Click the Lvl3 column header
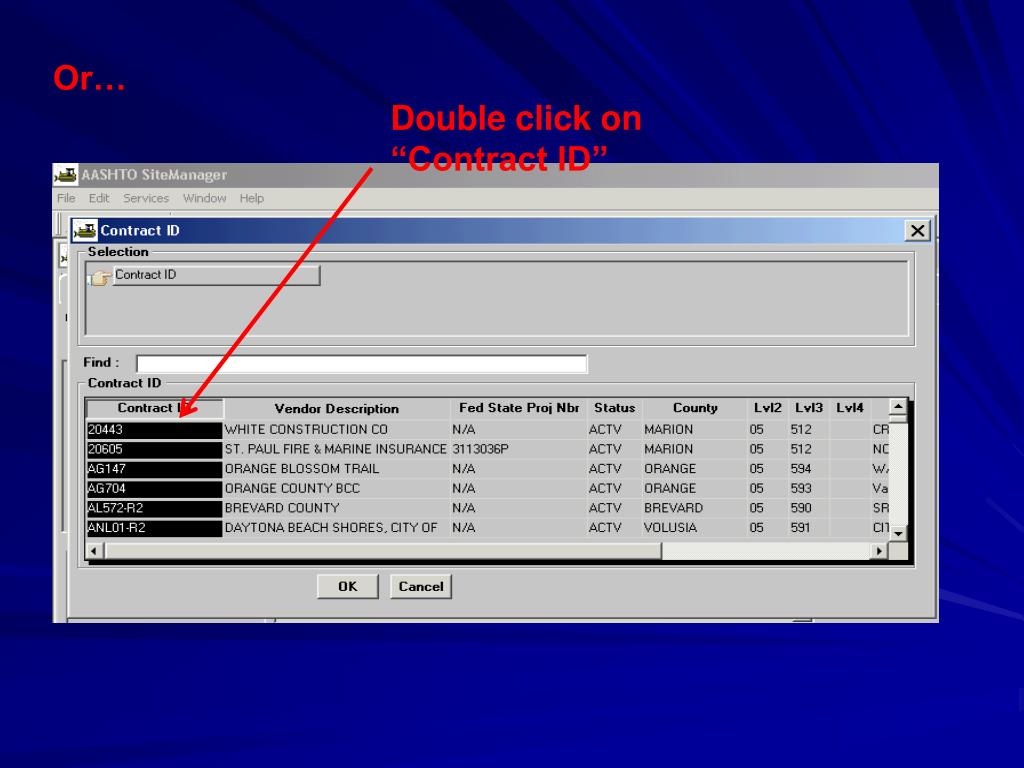The image size is (1024, 768). click(808, 408)
